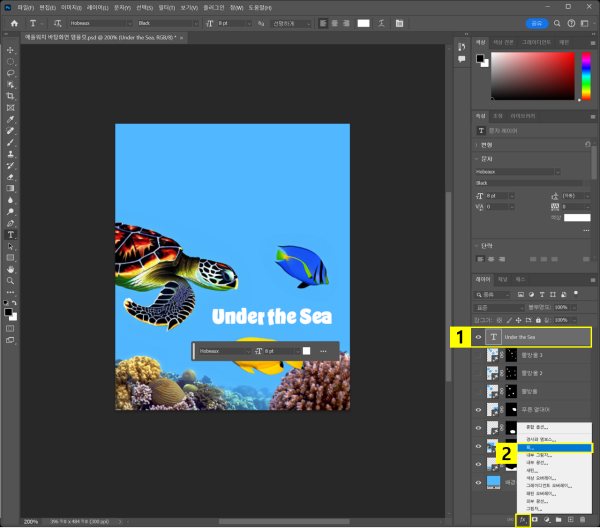Select the Hand tool
Viewport: 600px width, 528px height.
(x=10, y=269)
